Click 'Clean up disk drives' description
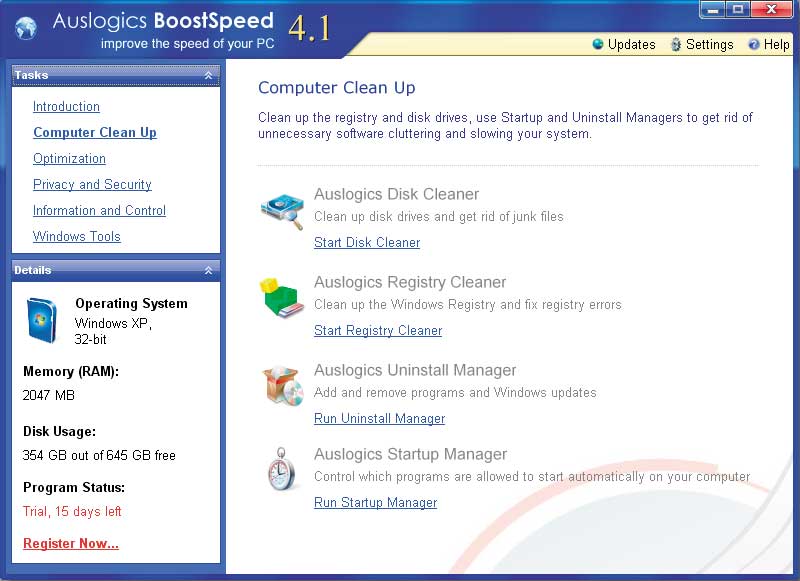Viewport: 800px width, 581px height. click(439, 217)
